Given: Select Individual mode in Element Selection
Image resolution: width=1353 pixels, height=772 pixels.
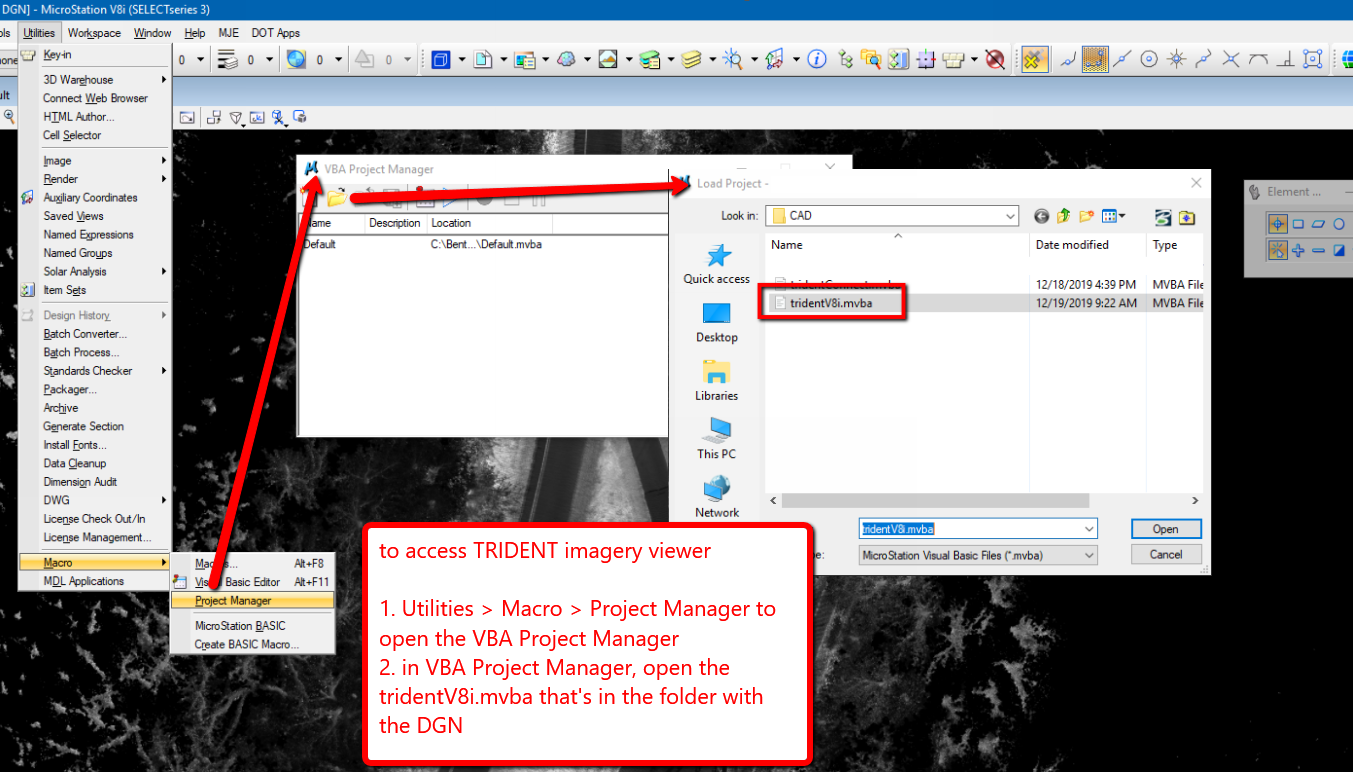Looking at the screenshot, I should (x=1278, y=224).
